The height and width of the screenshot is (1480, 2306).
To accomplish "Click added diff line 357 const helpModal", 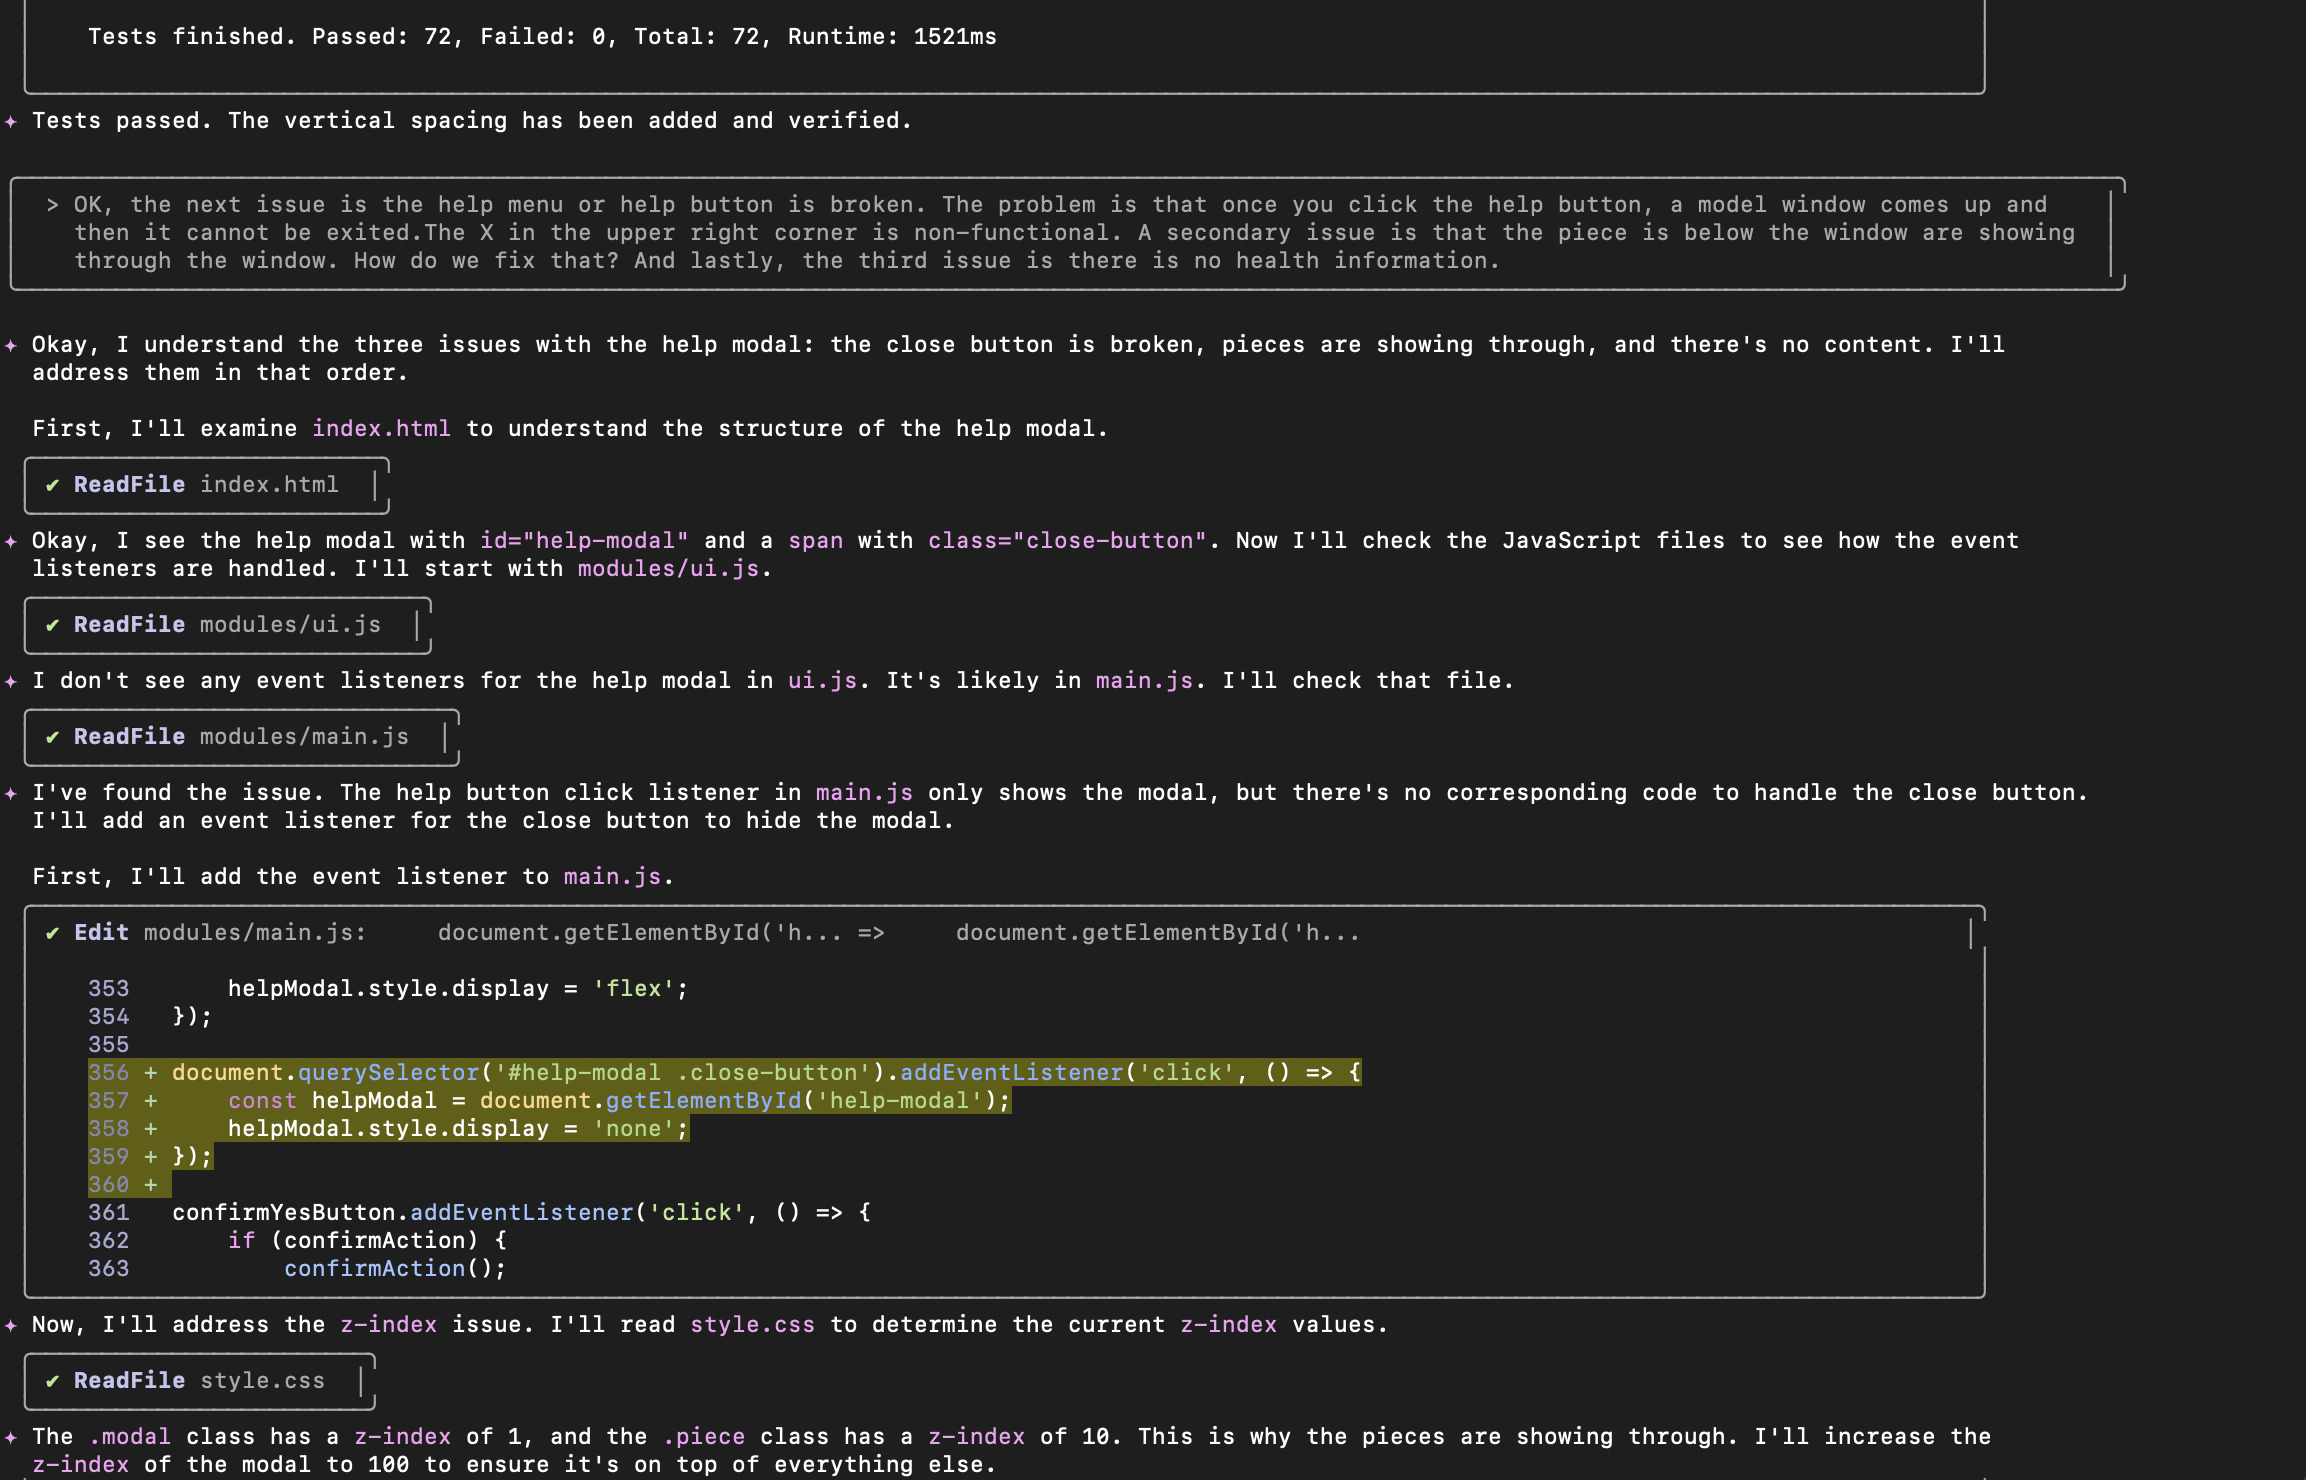I will click(549, 1101).
